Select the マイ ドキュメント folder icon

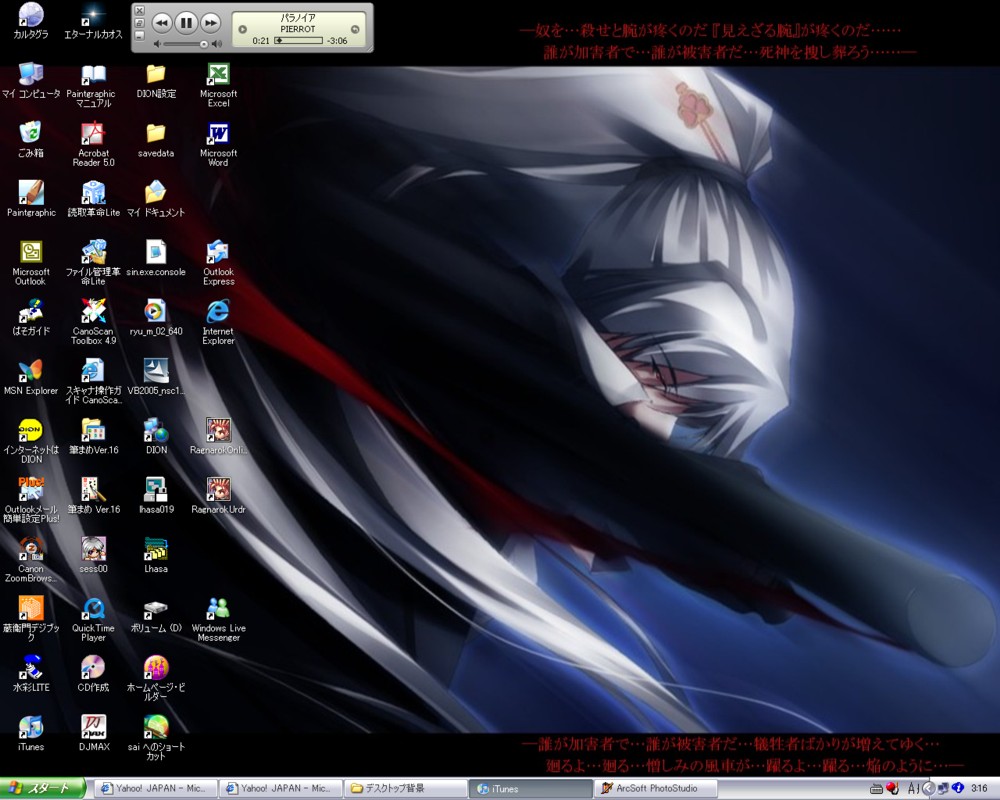156,199
